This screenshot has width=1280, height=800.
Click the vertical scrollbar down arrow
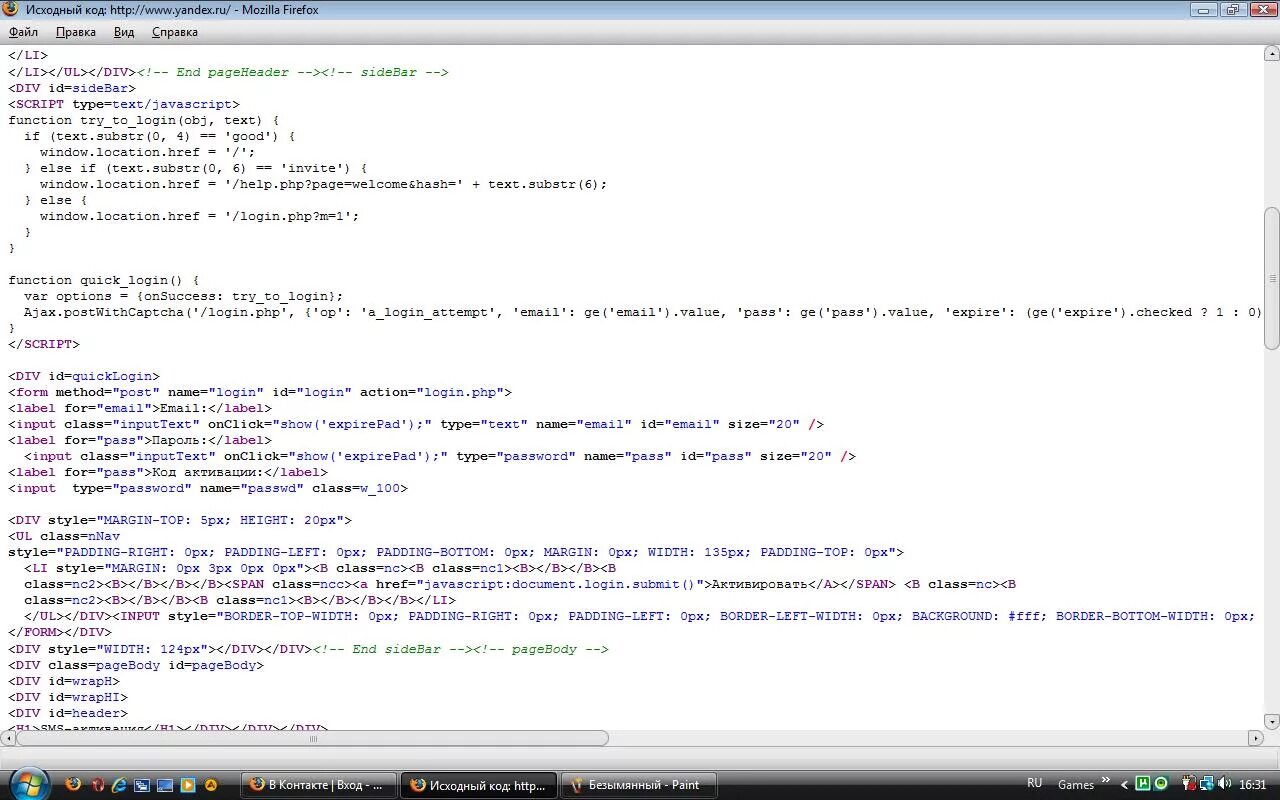[x=1272, y=721]
